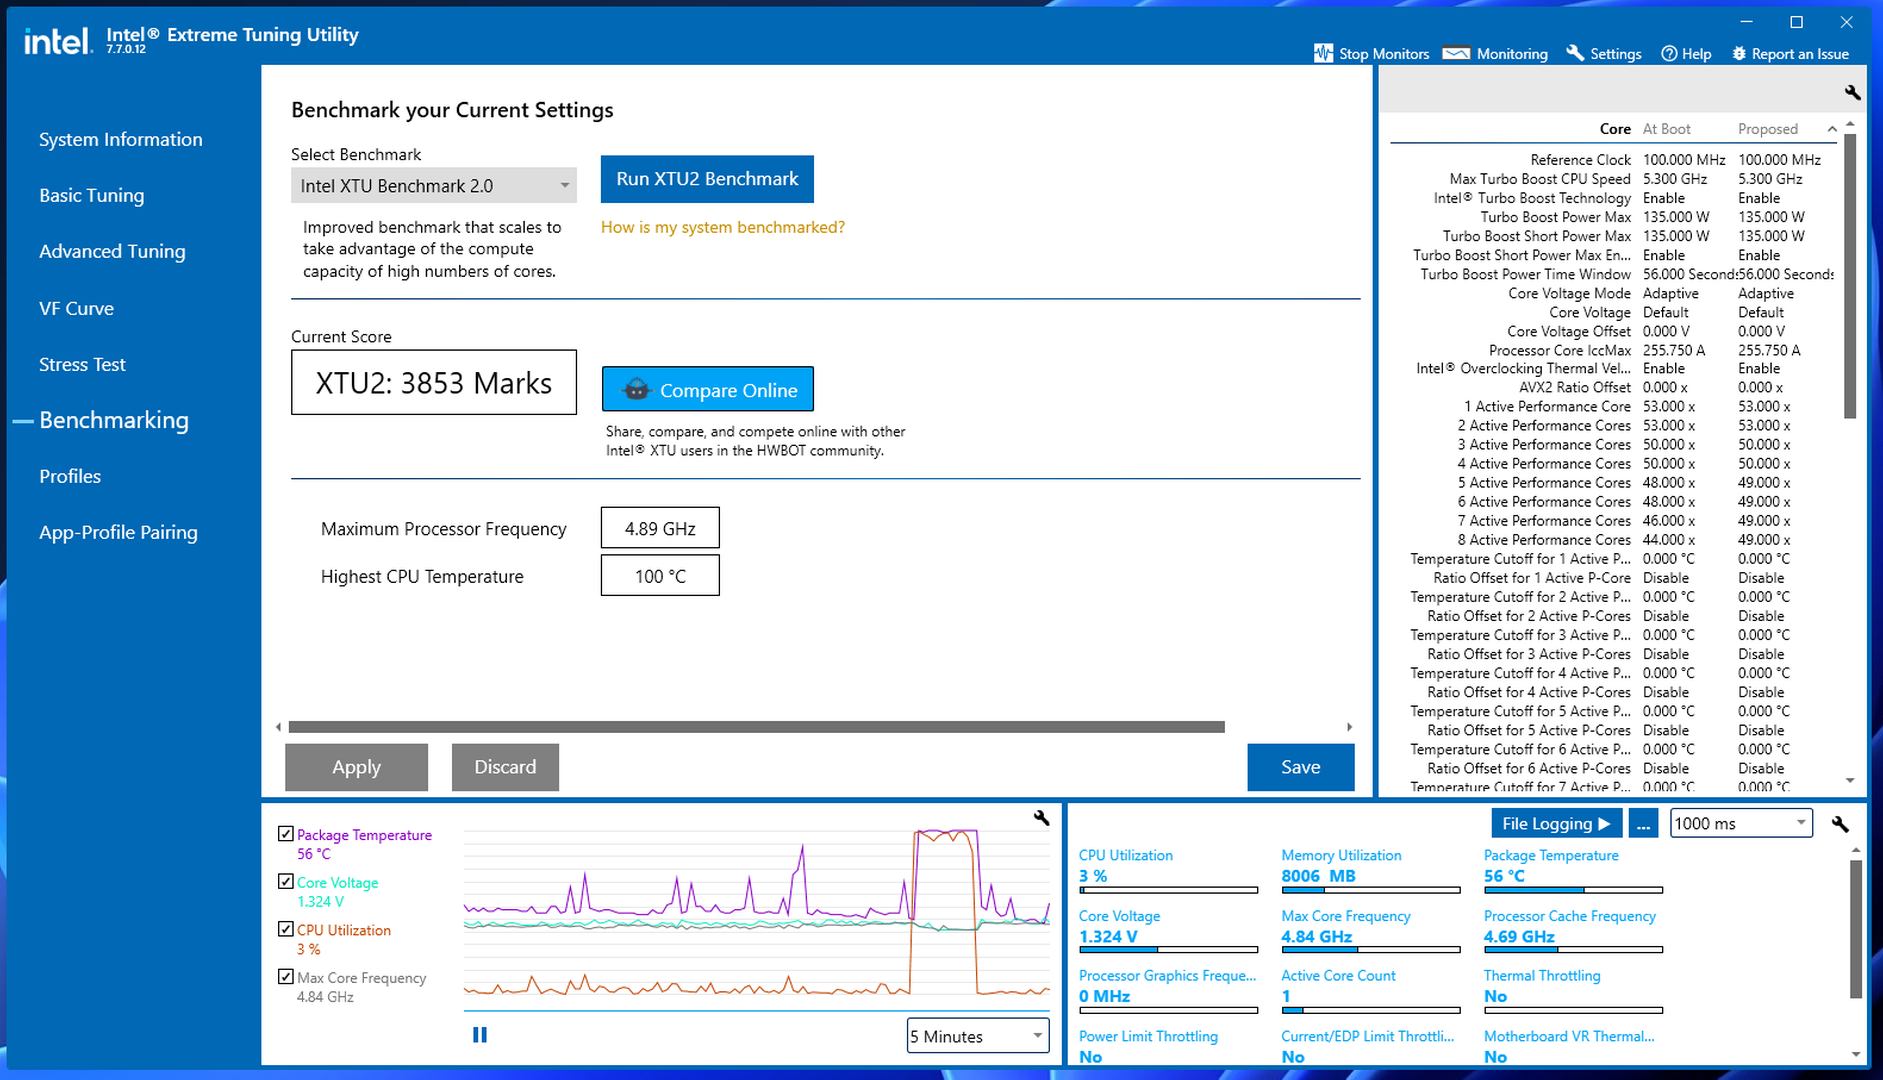This screenshot has height=1080, width=1883.
Task: Uncheck Package Temperature graph checkbox
Action: pyautogui.click(x=286, y=834)
